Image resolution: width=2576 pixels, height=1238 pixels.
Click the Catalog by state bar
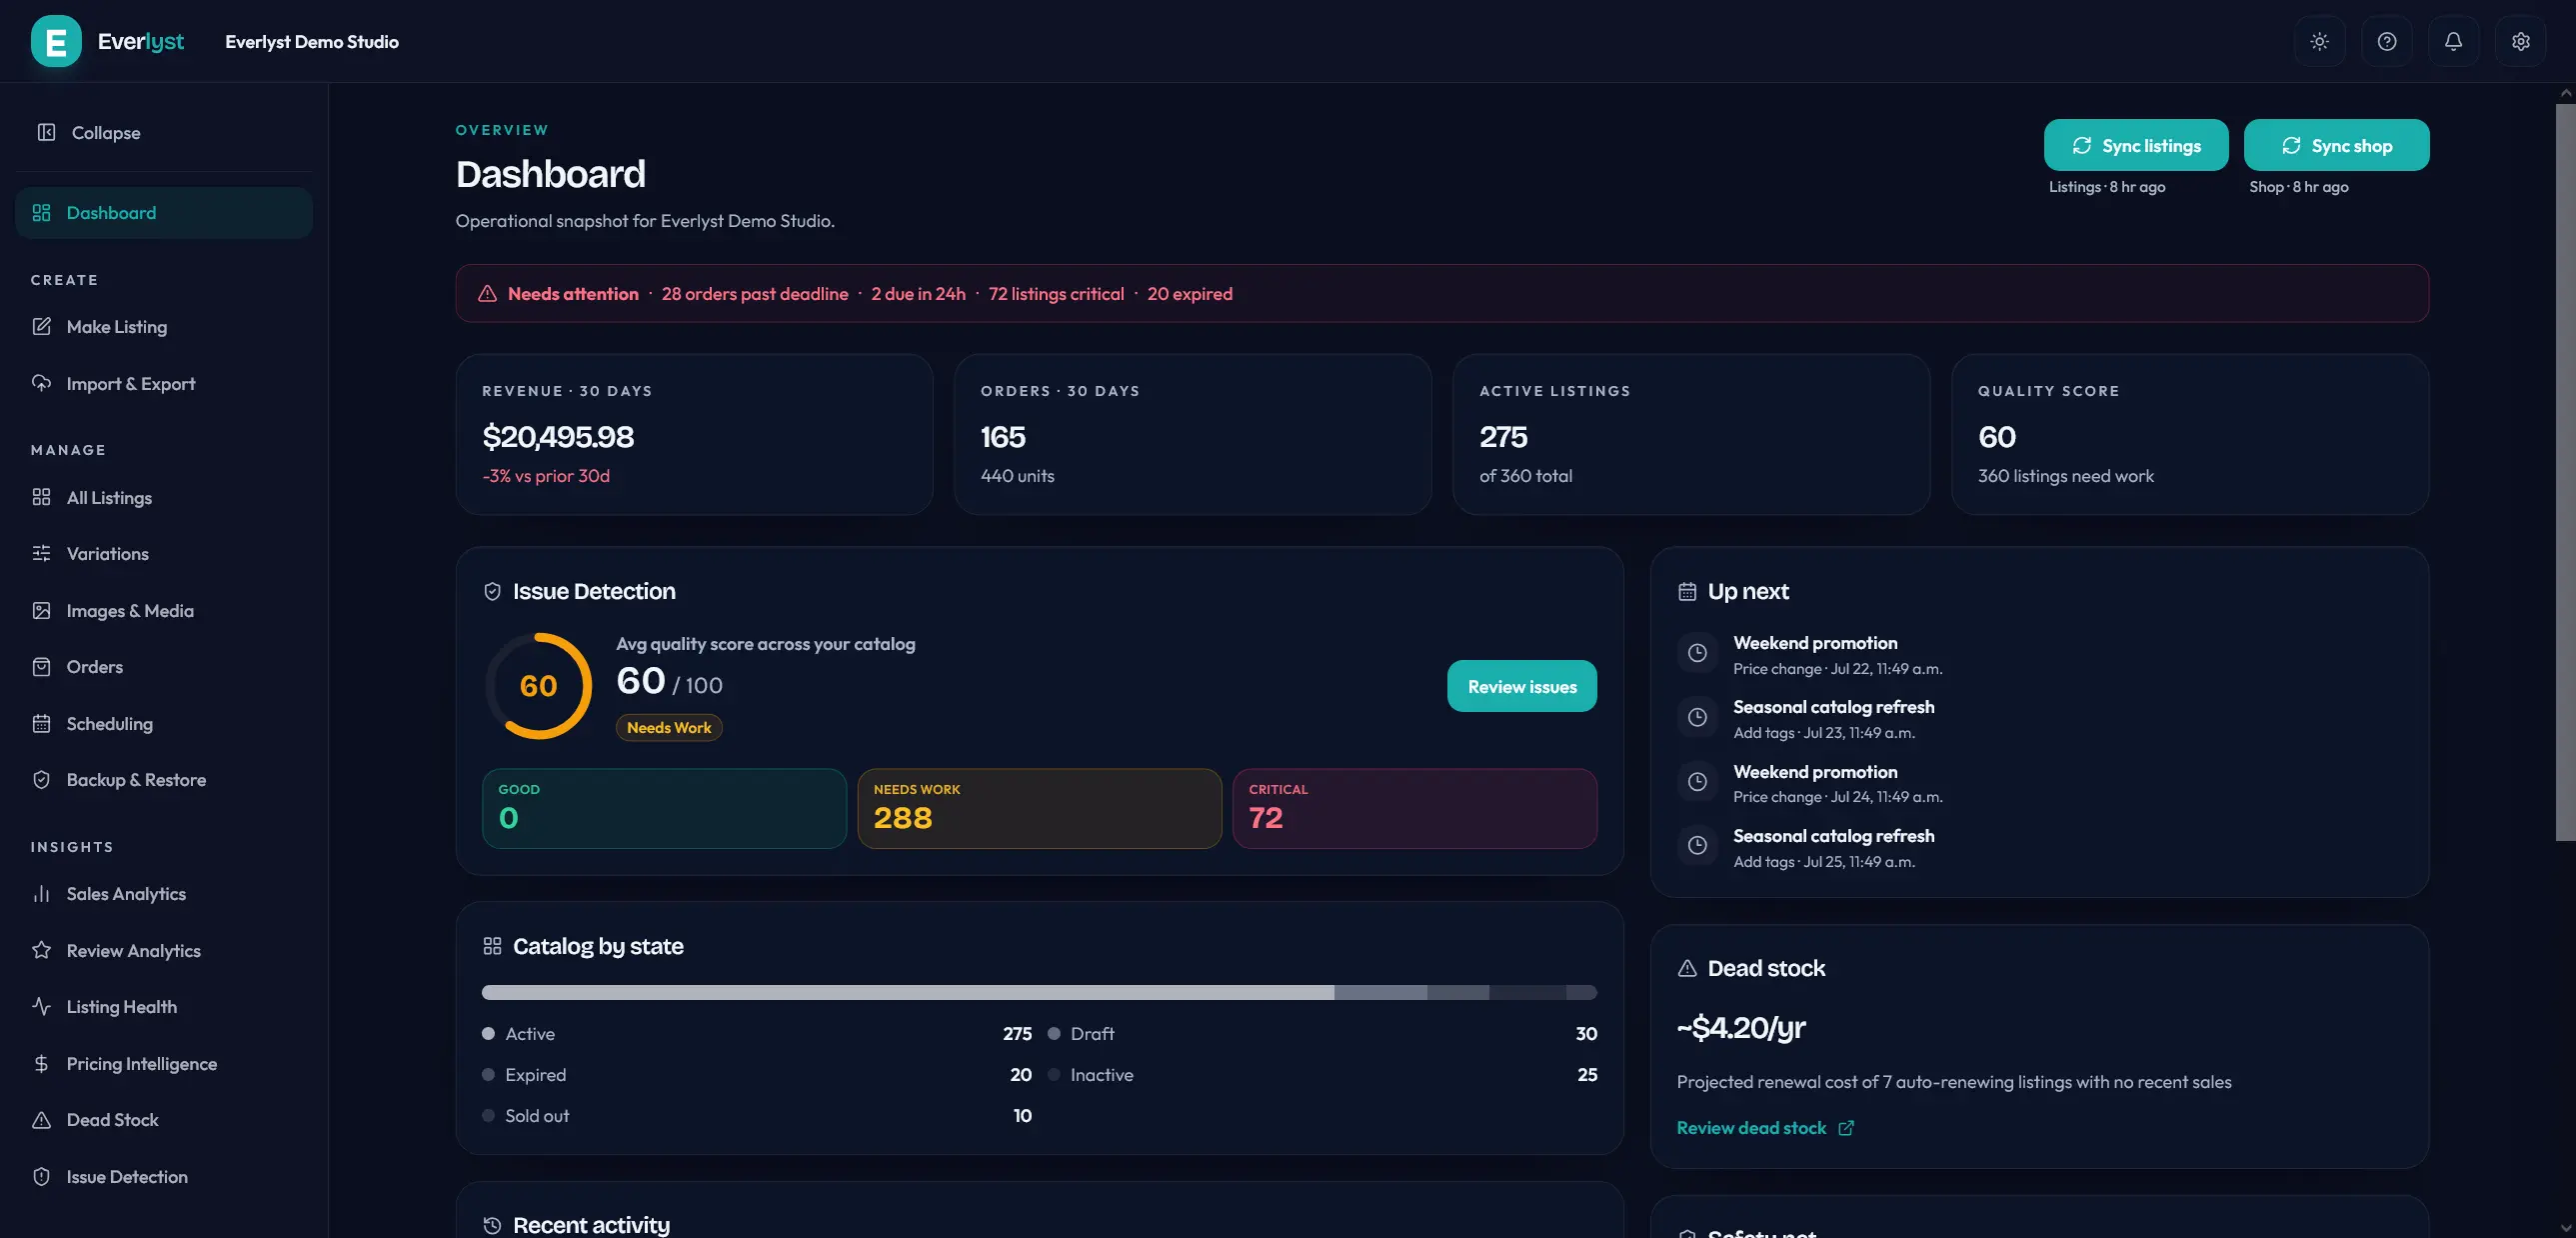(x=1039, y=993)
